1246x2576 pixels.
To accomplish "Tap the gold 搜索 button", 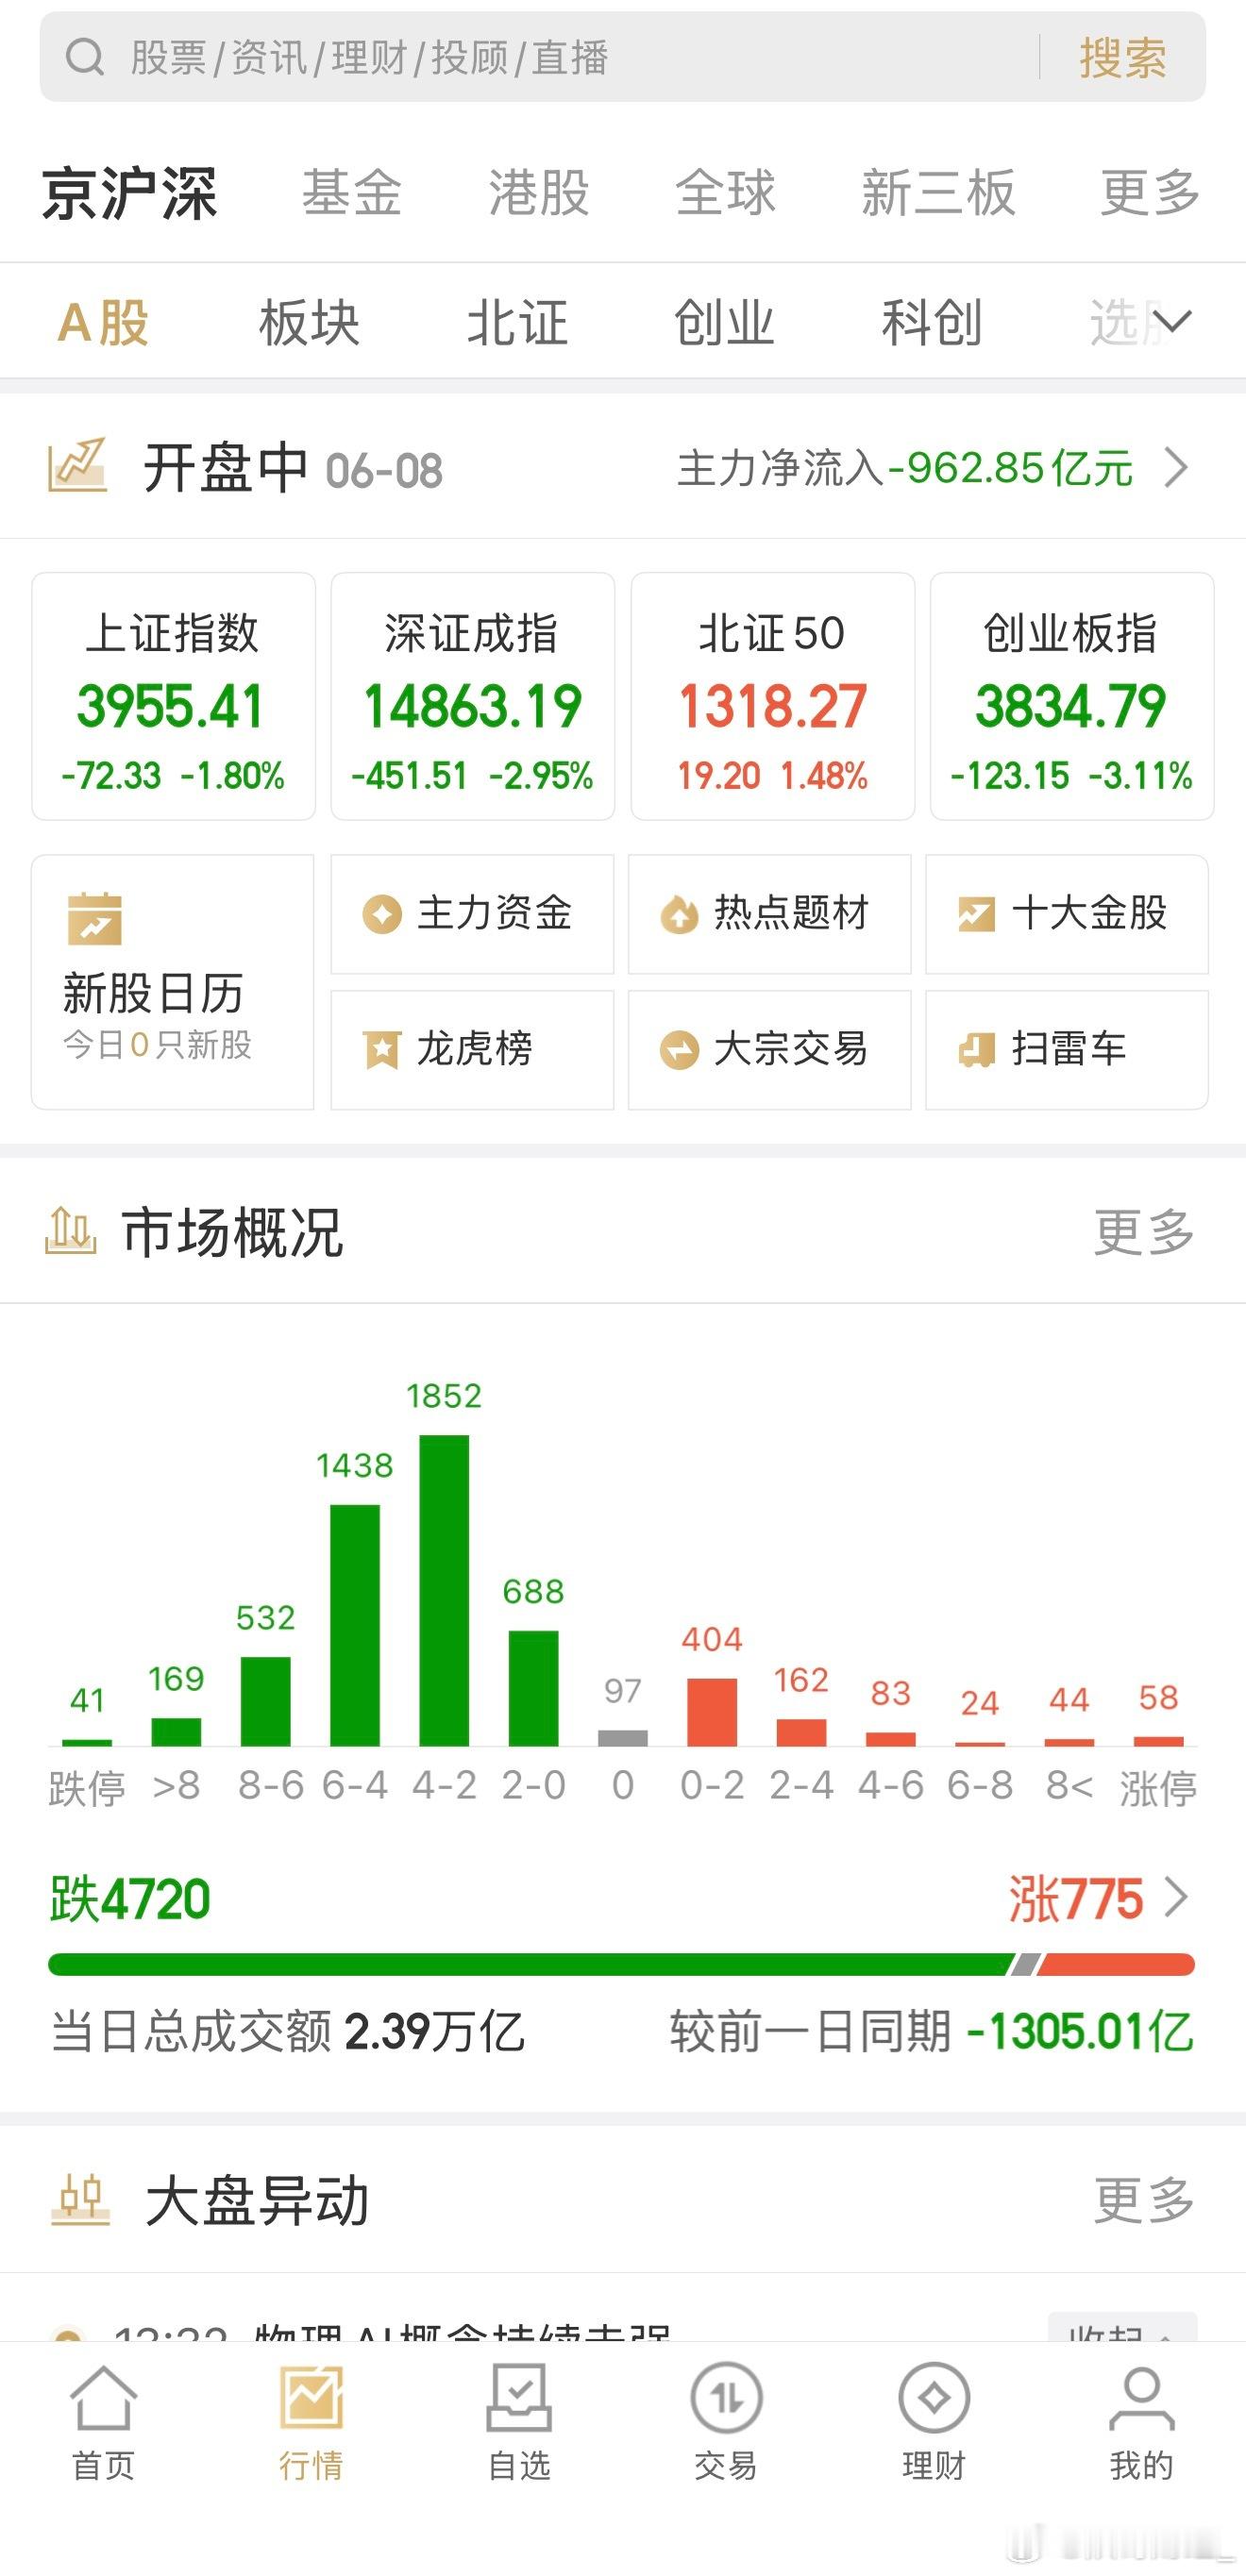I will [1123, 57].
